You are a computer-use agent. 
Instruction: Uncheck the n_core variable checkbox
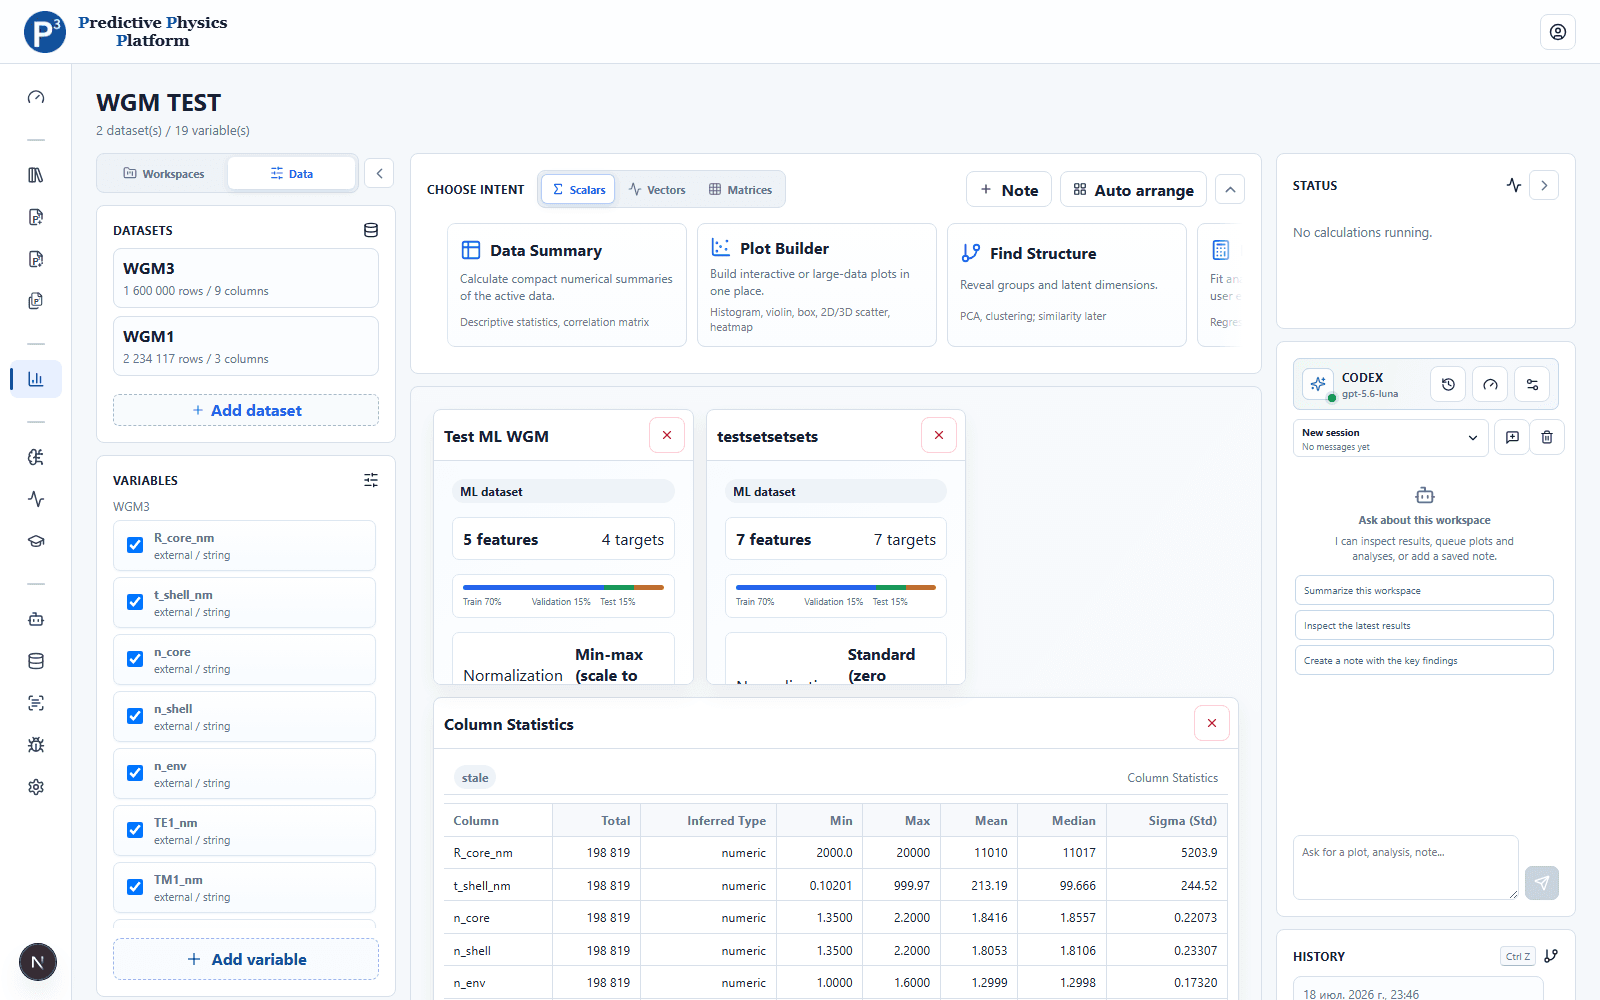pyautogui.click(x=135, y=659)
